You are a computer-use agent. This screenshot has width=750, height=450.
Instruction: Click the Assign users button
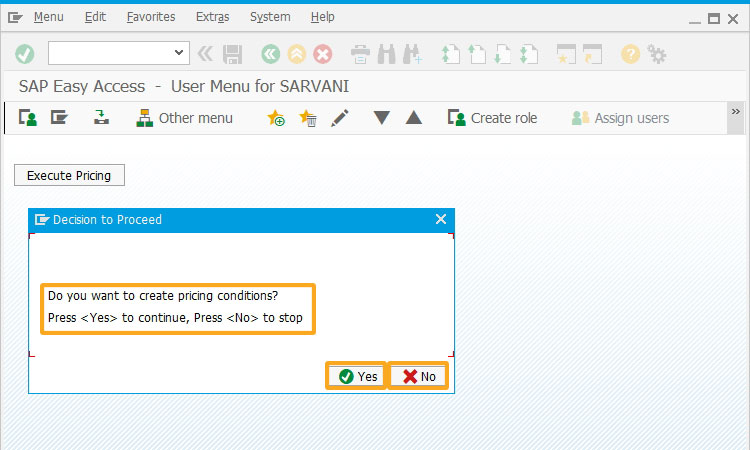[620, 118]
